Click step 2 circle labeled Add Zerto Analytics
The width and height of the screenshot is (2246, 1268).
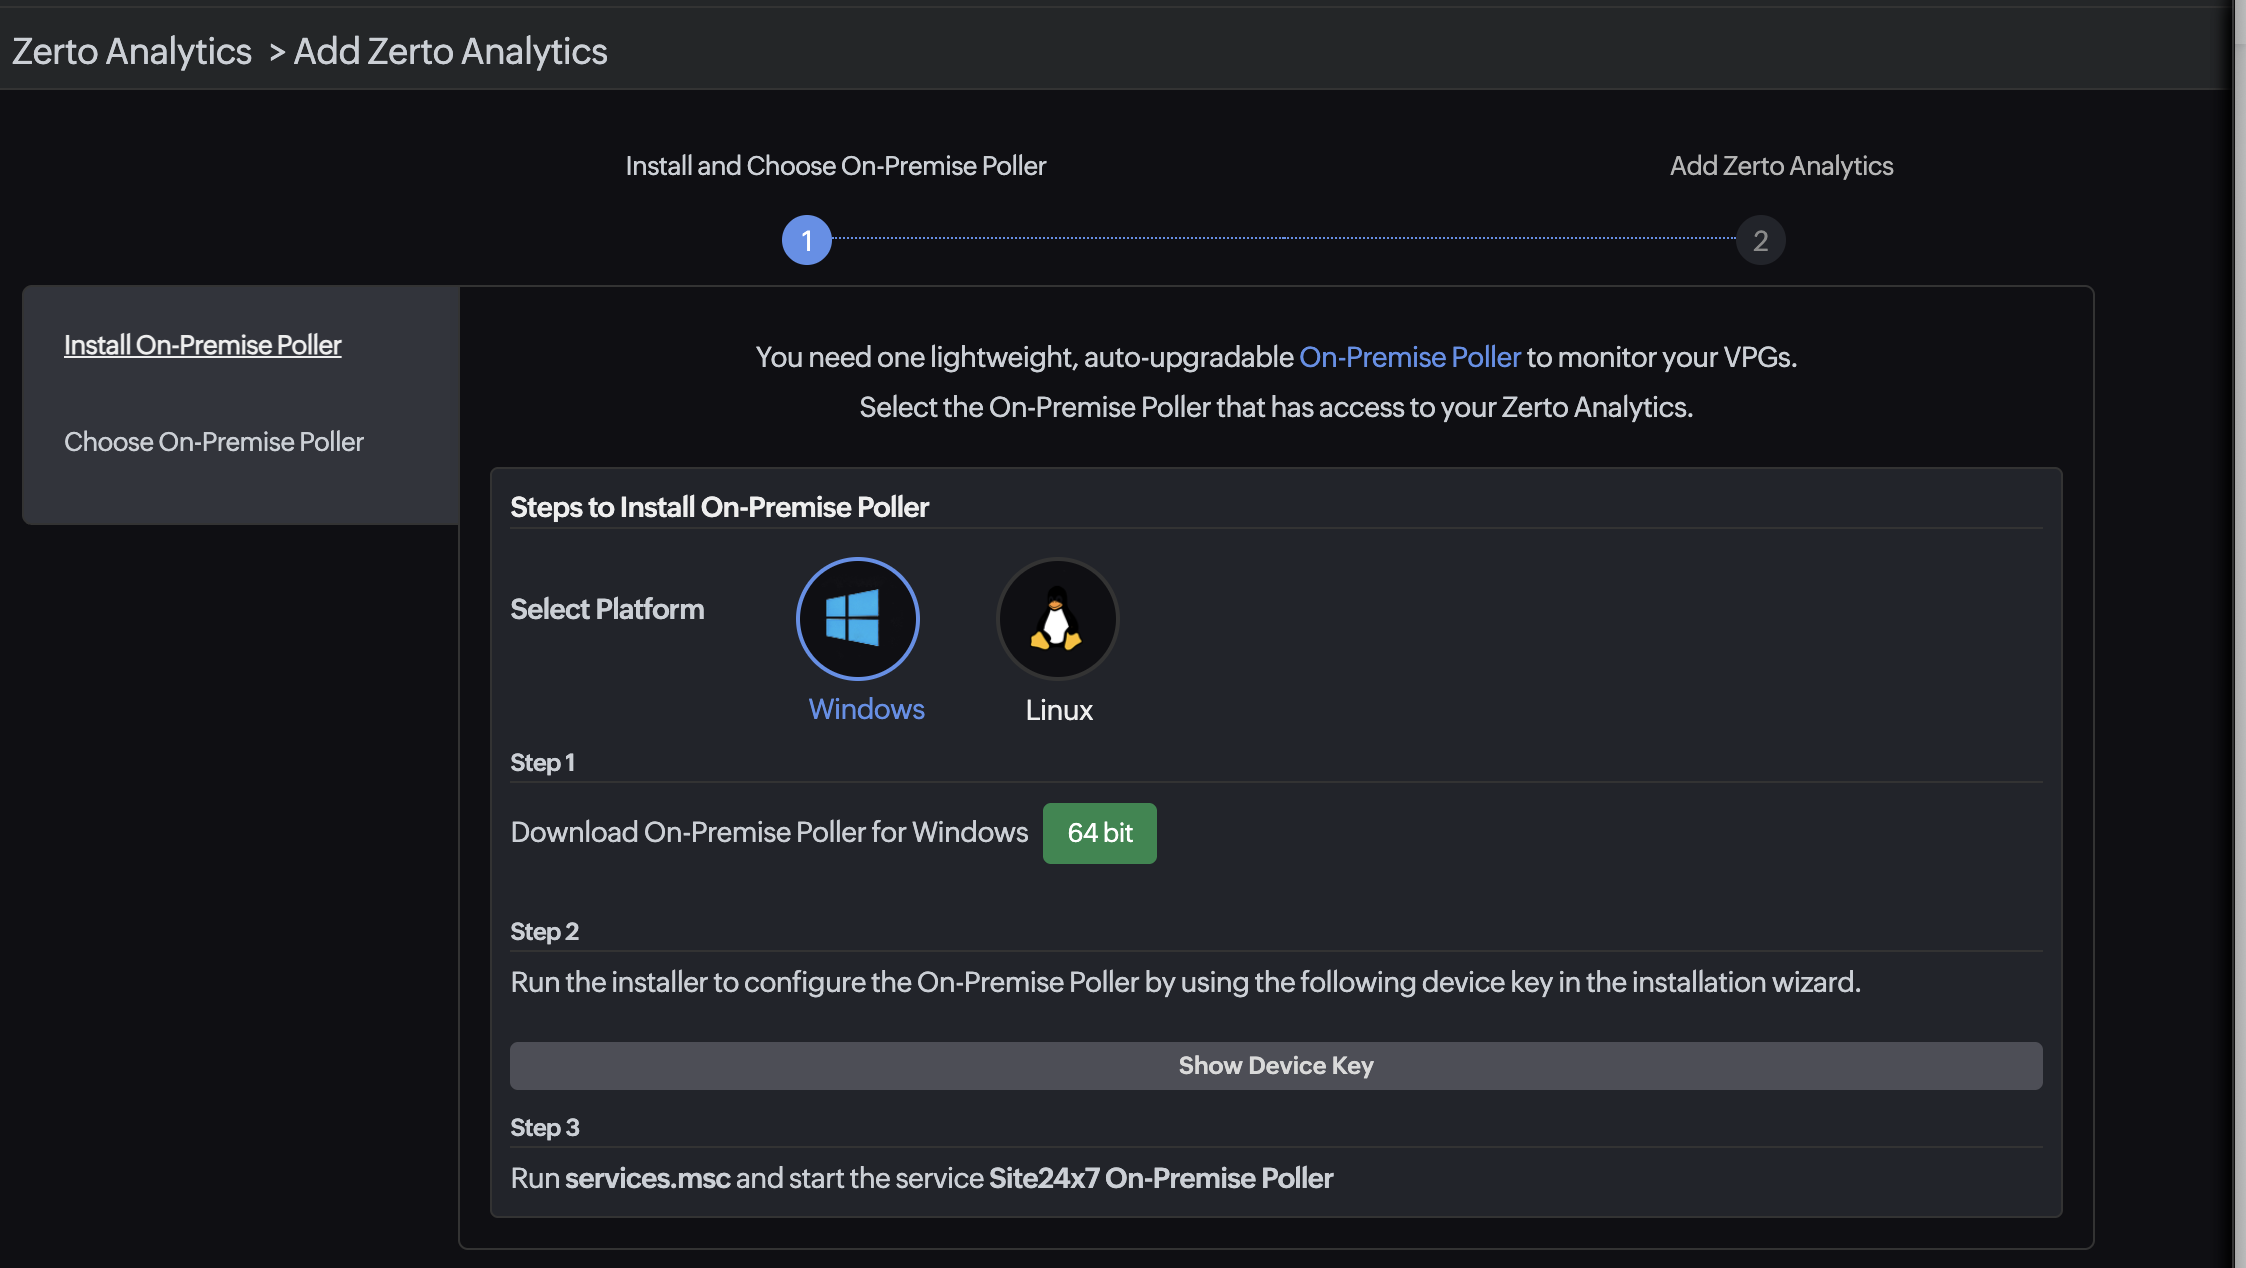coord(1759,239)
